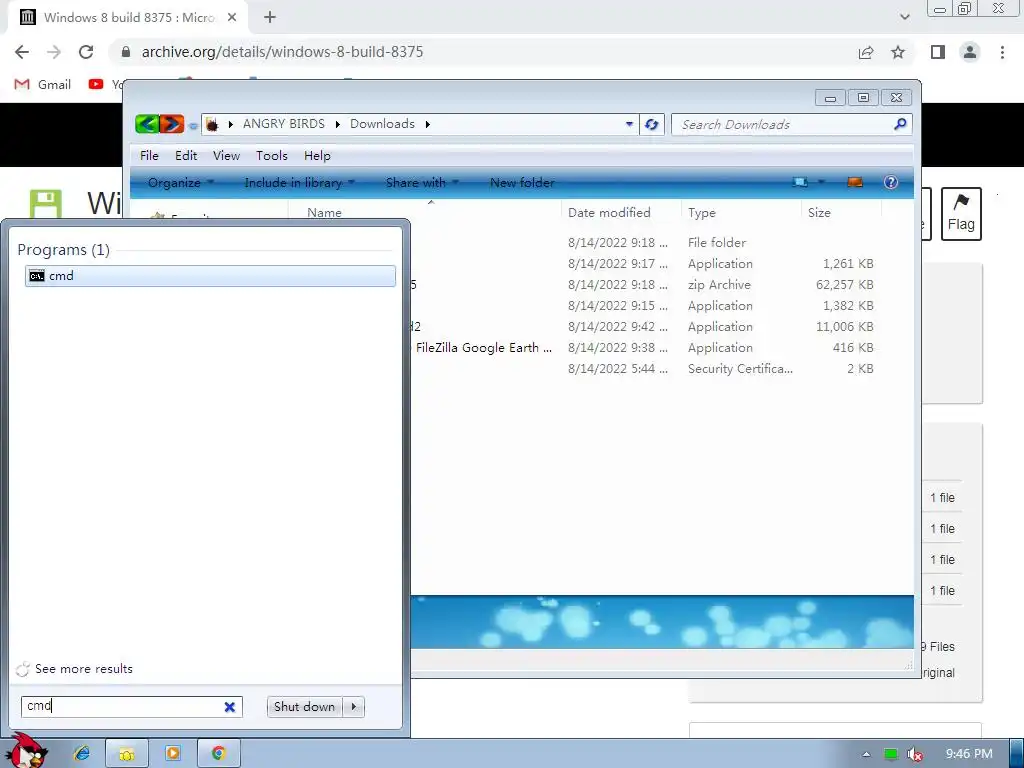Open Windows Media Player from taskbar
Viewport: 1024px width, 768px height.
click(172, 754)
